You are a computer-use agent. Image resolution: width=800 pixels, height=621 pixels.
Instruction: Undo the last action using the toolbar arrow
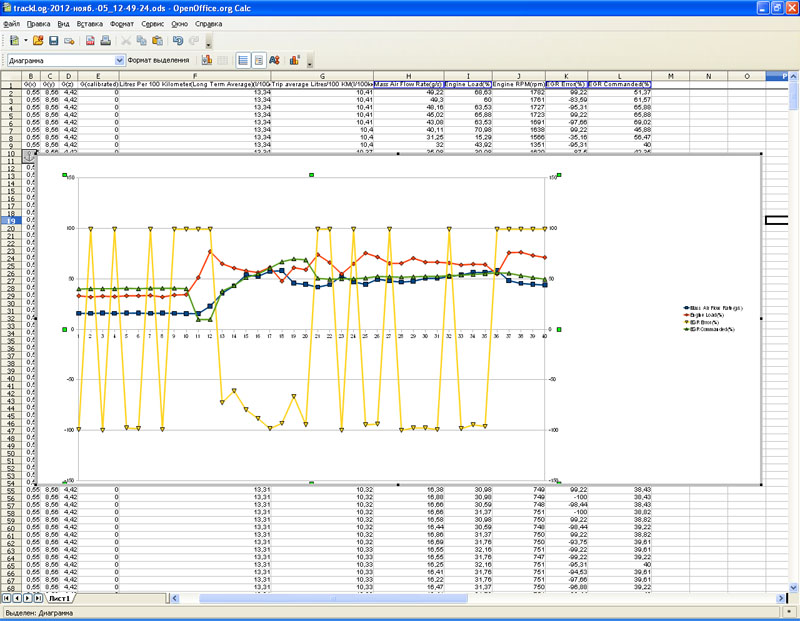tap(178, 41)
